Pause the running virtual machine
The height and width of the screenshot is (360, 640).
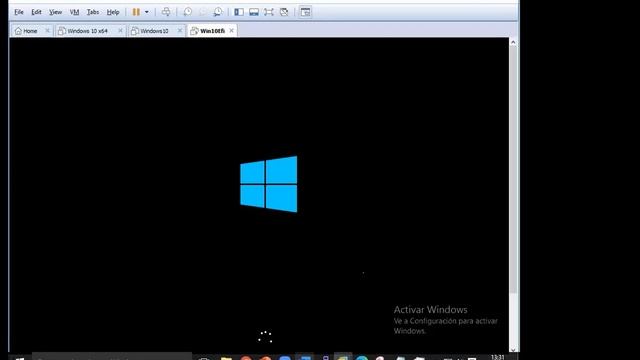136,12
